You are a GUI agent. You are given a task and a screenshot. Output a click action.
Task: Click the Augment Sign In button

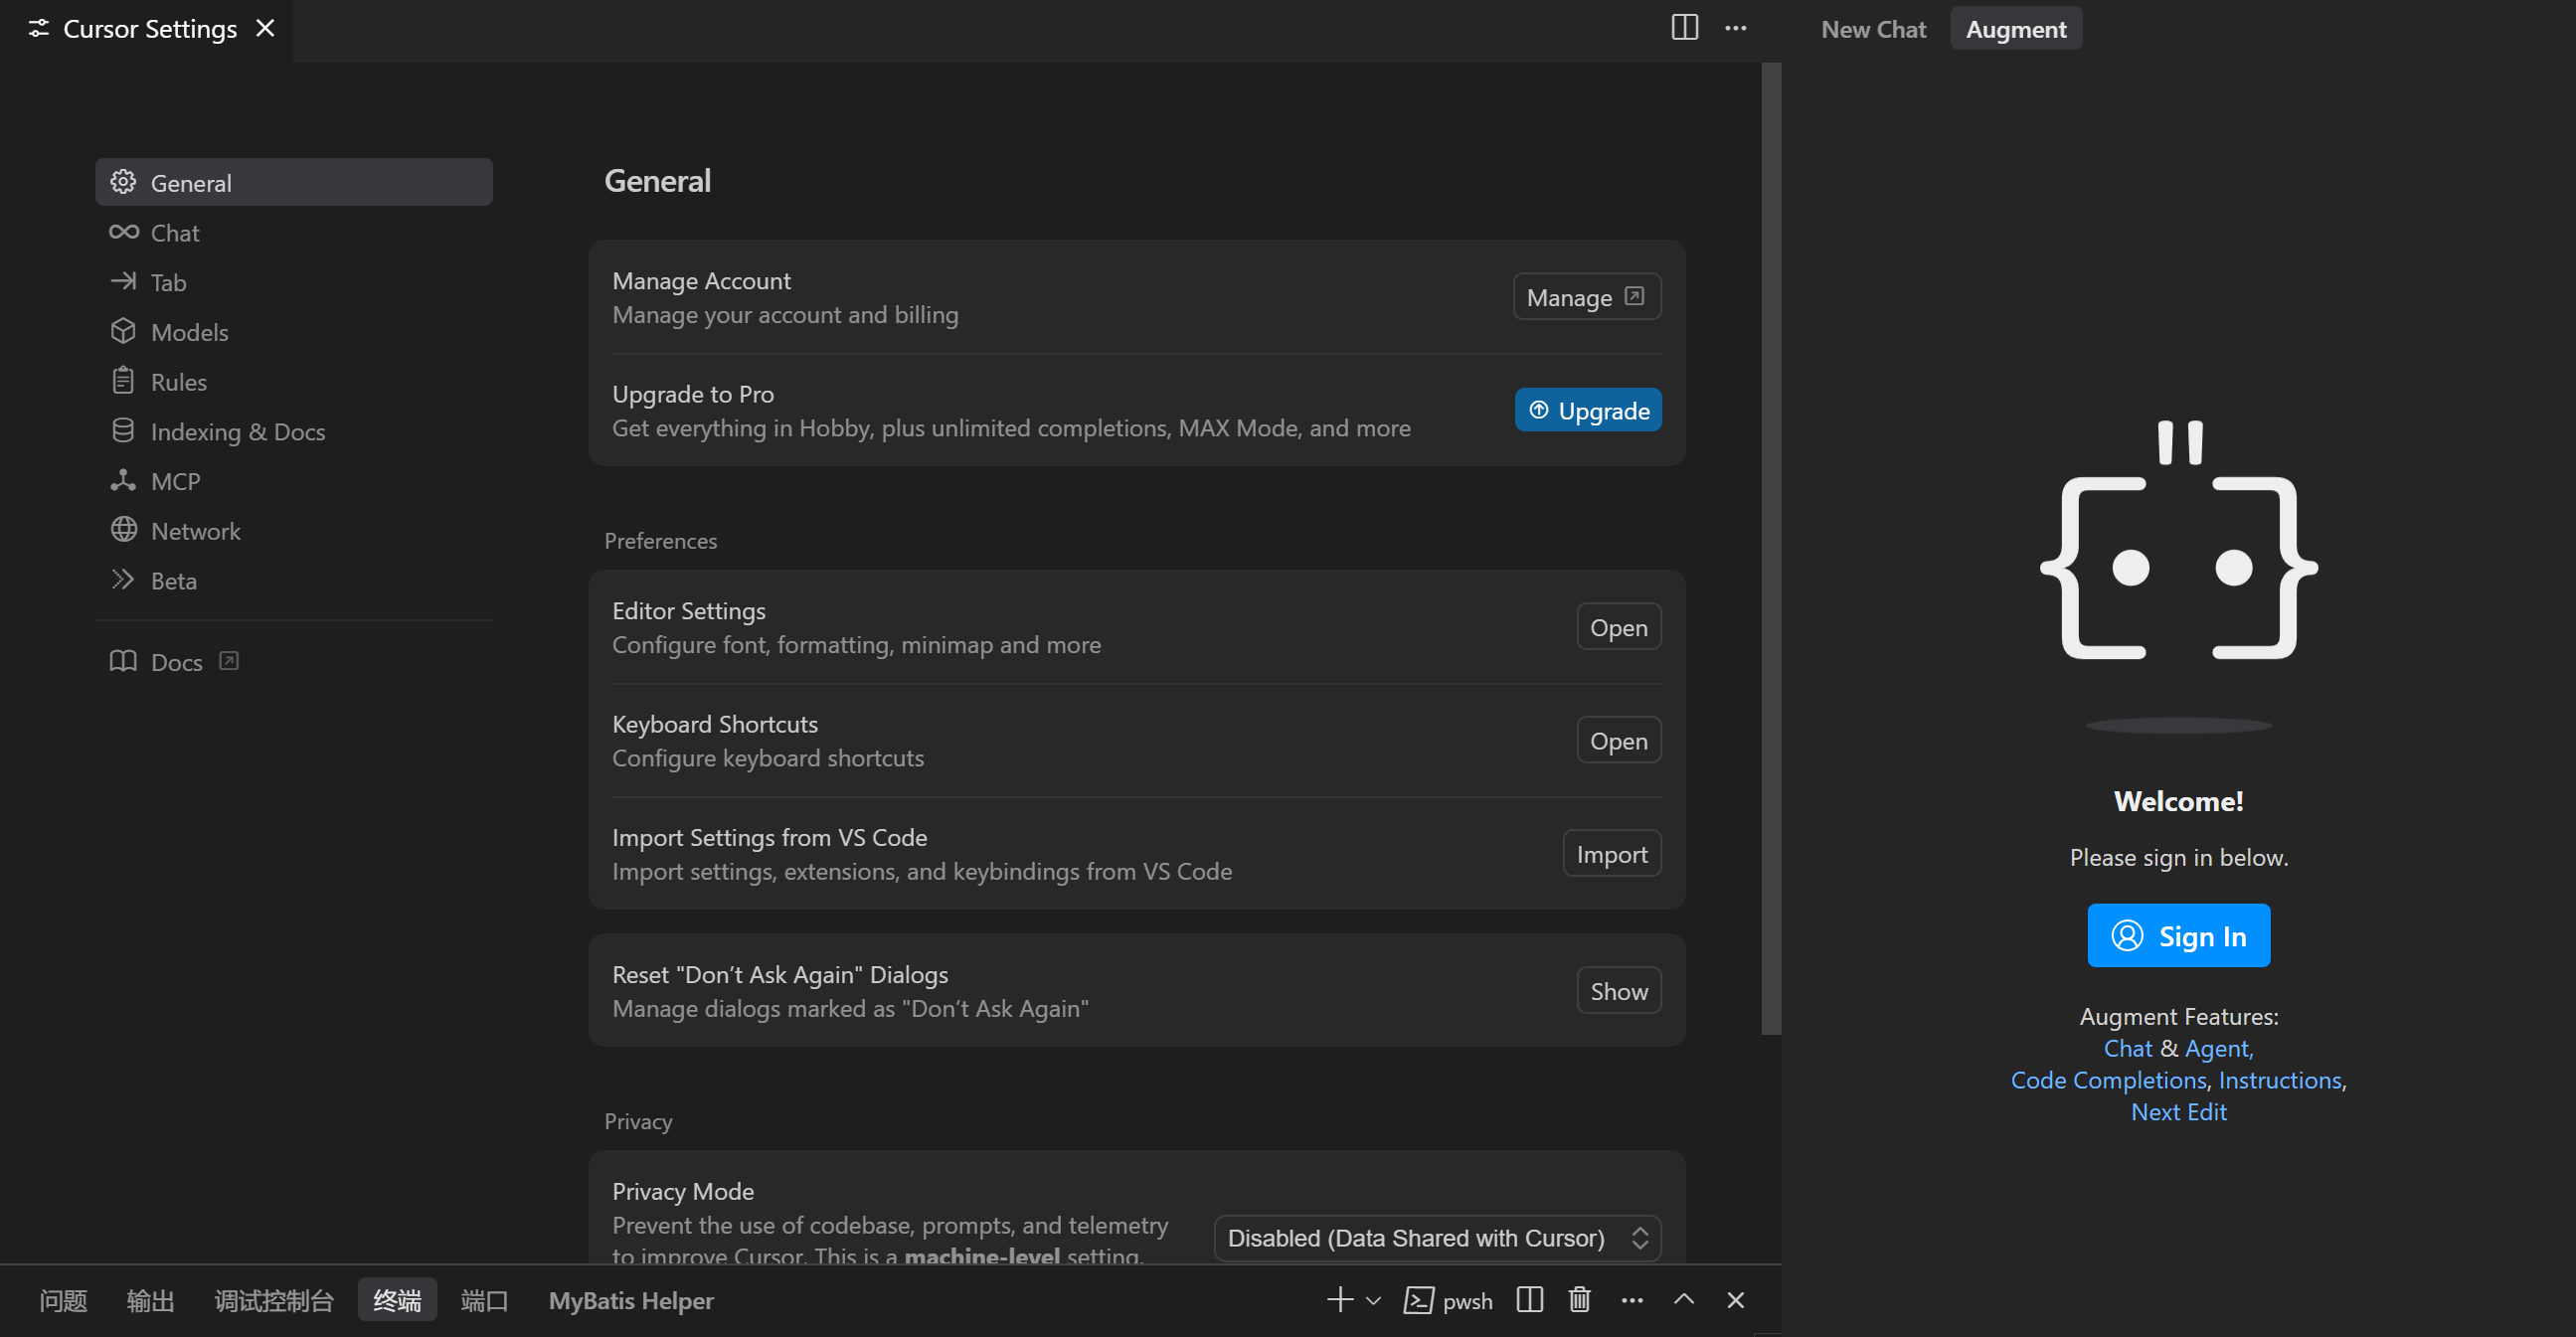[2178, 936]
